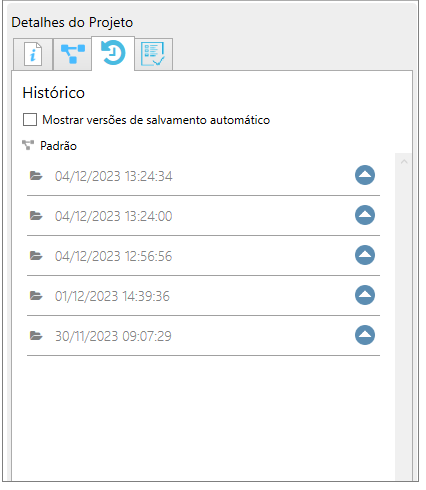
Task: Switch to the branches diagram tab
Action: pyautogui.click(x=73, y=54)
